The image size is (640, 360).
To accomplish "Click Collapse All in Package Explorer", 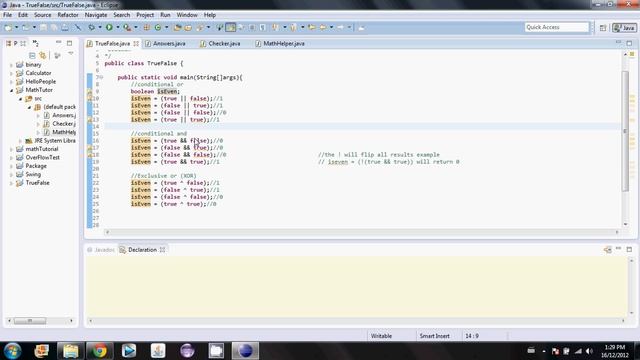I will pos(32,55).
